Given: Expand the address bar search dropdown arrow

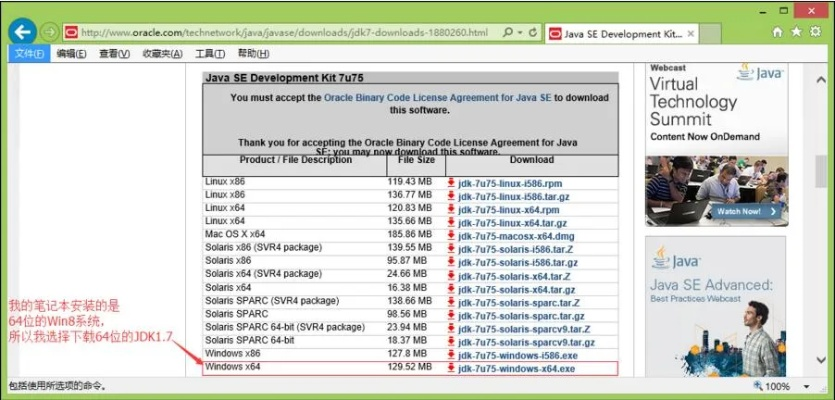Looking at the screenshot, I should coord(520,33).
